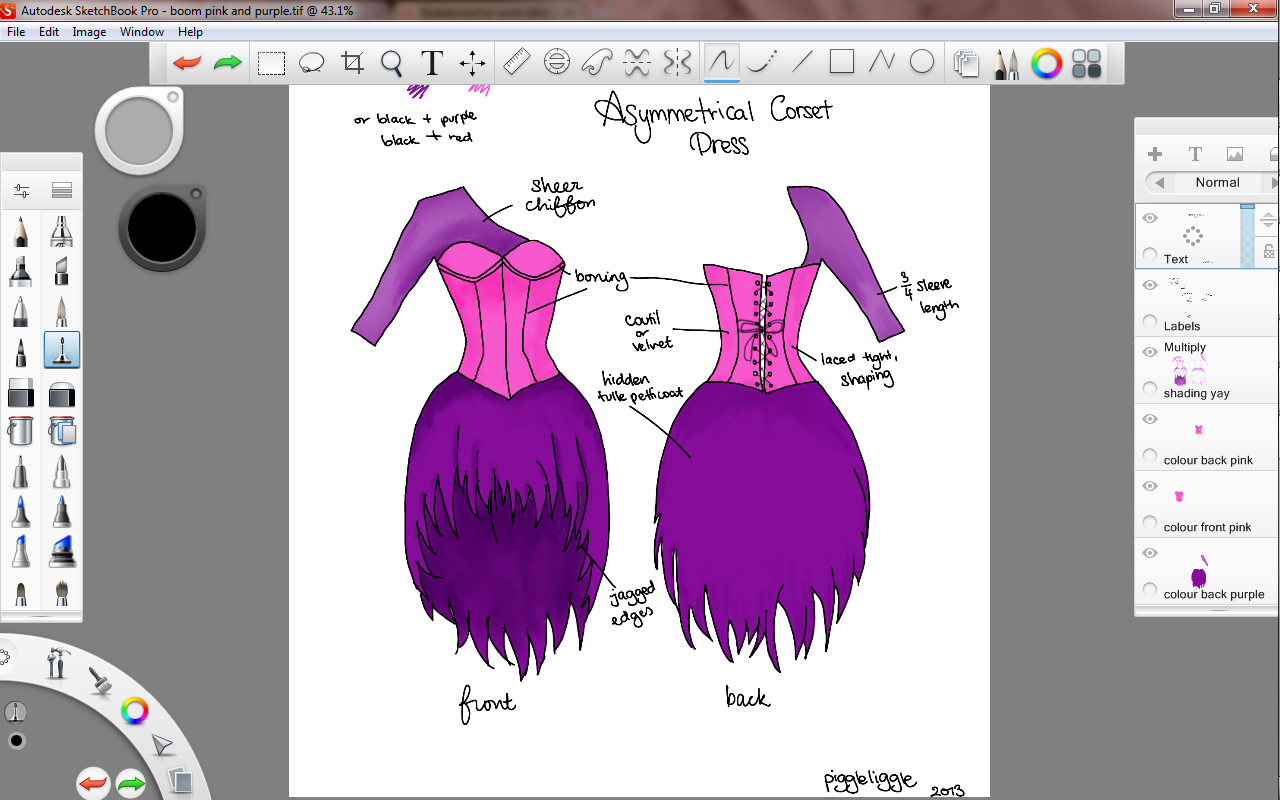Hide the colour back pink layer
1280x800 pixels.
pyautogui.click(x=1150, y=419)
